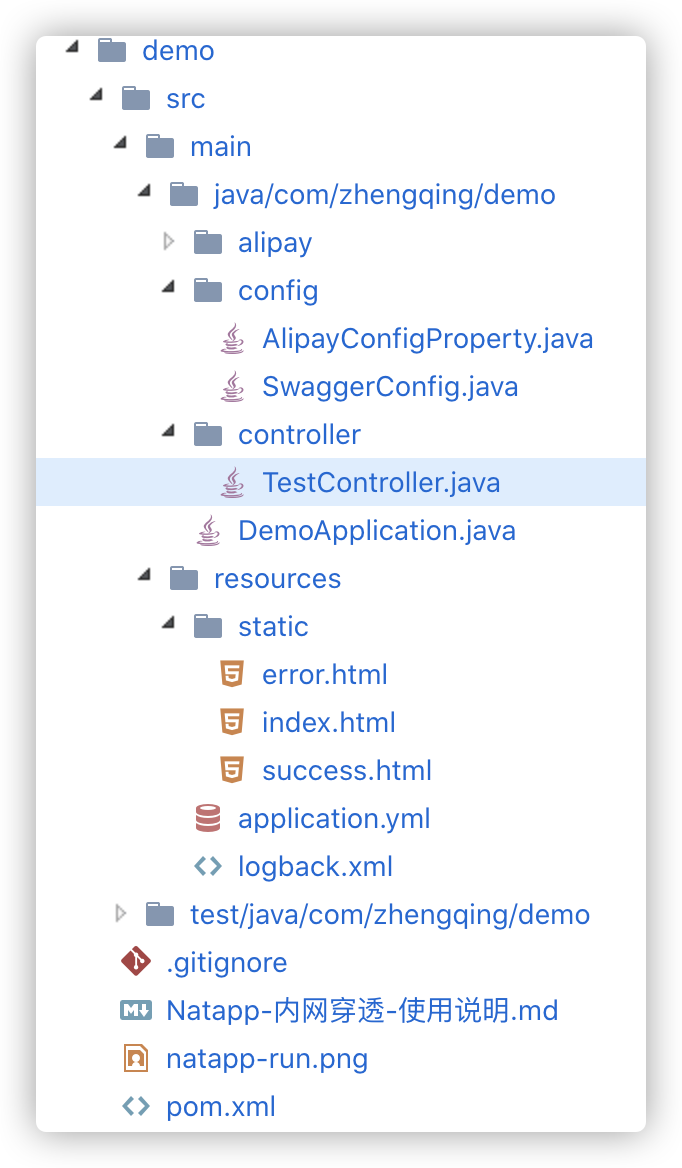Click the HTML5 icon beside success.html
The width and height of the screenshot is (682, 1168).
point(232,770)
